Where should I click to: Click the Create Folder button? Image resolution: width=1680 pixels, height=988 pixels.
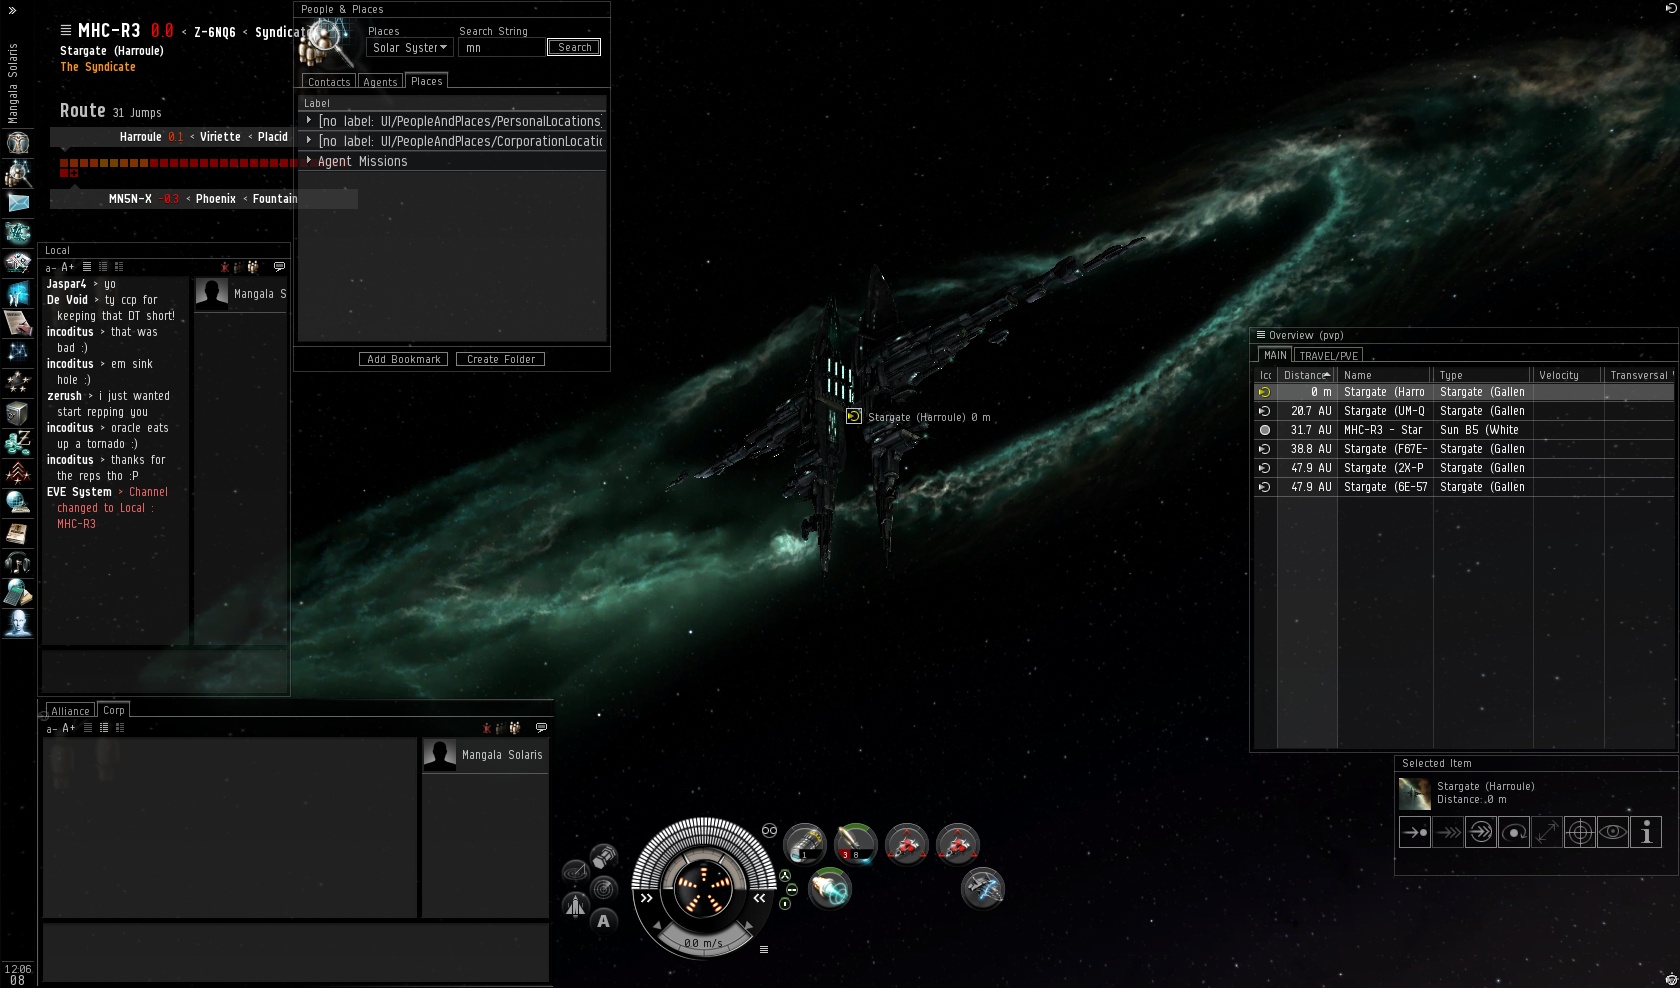[500, 359]
